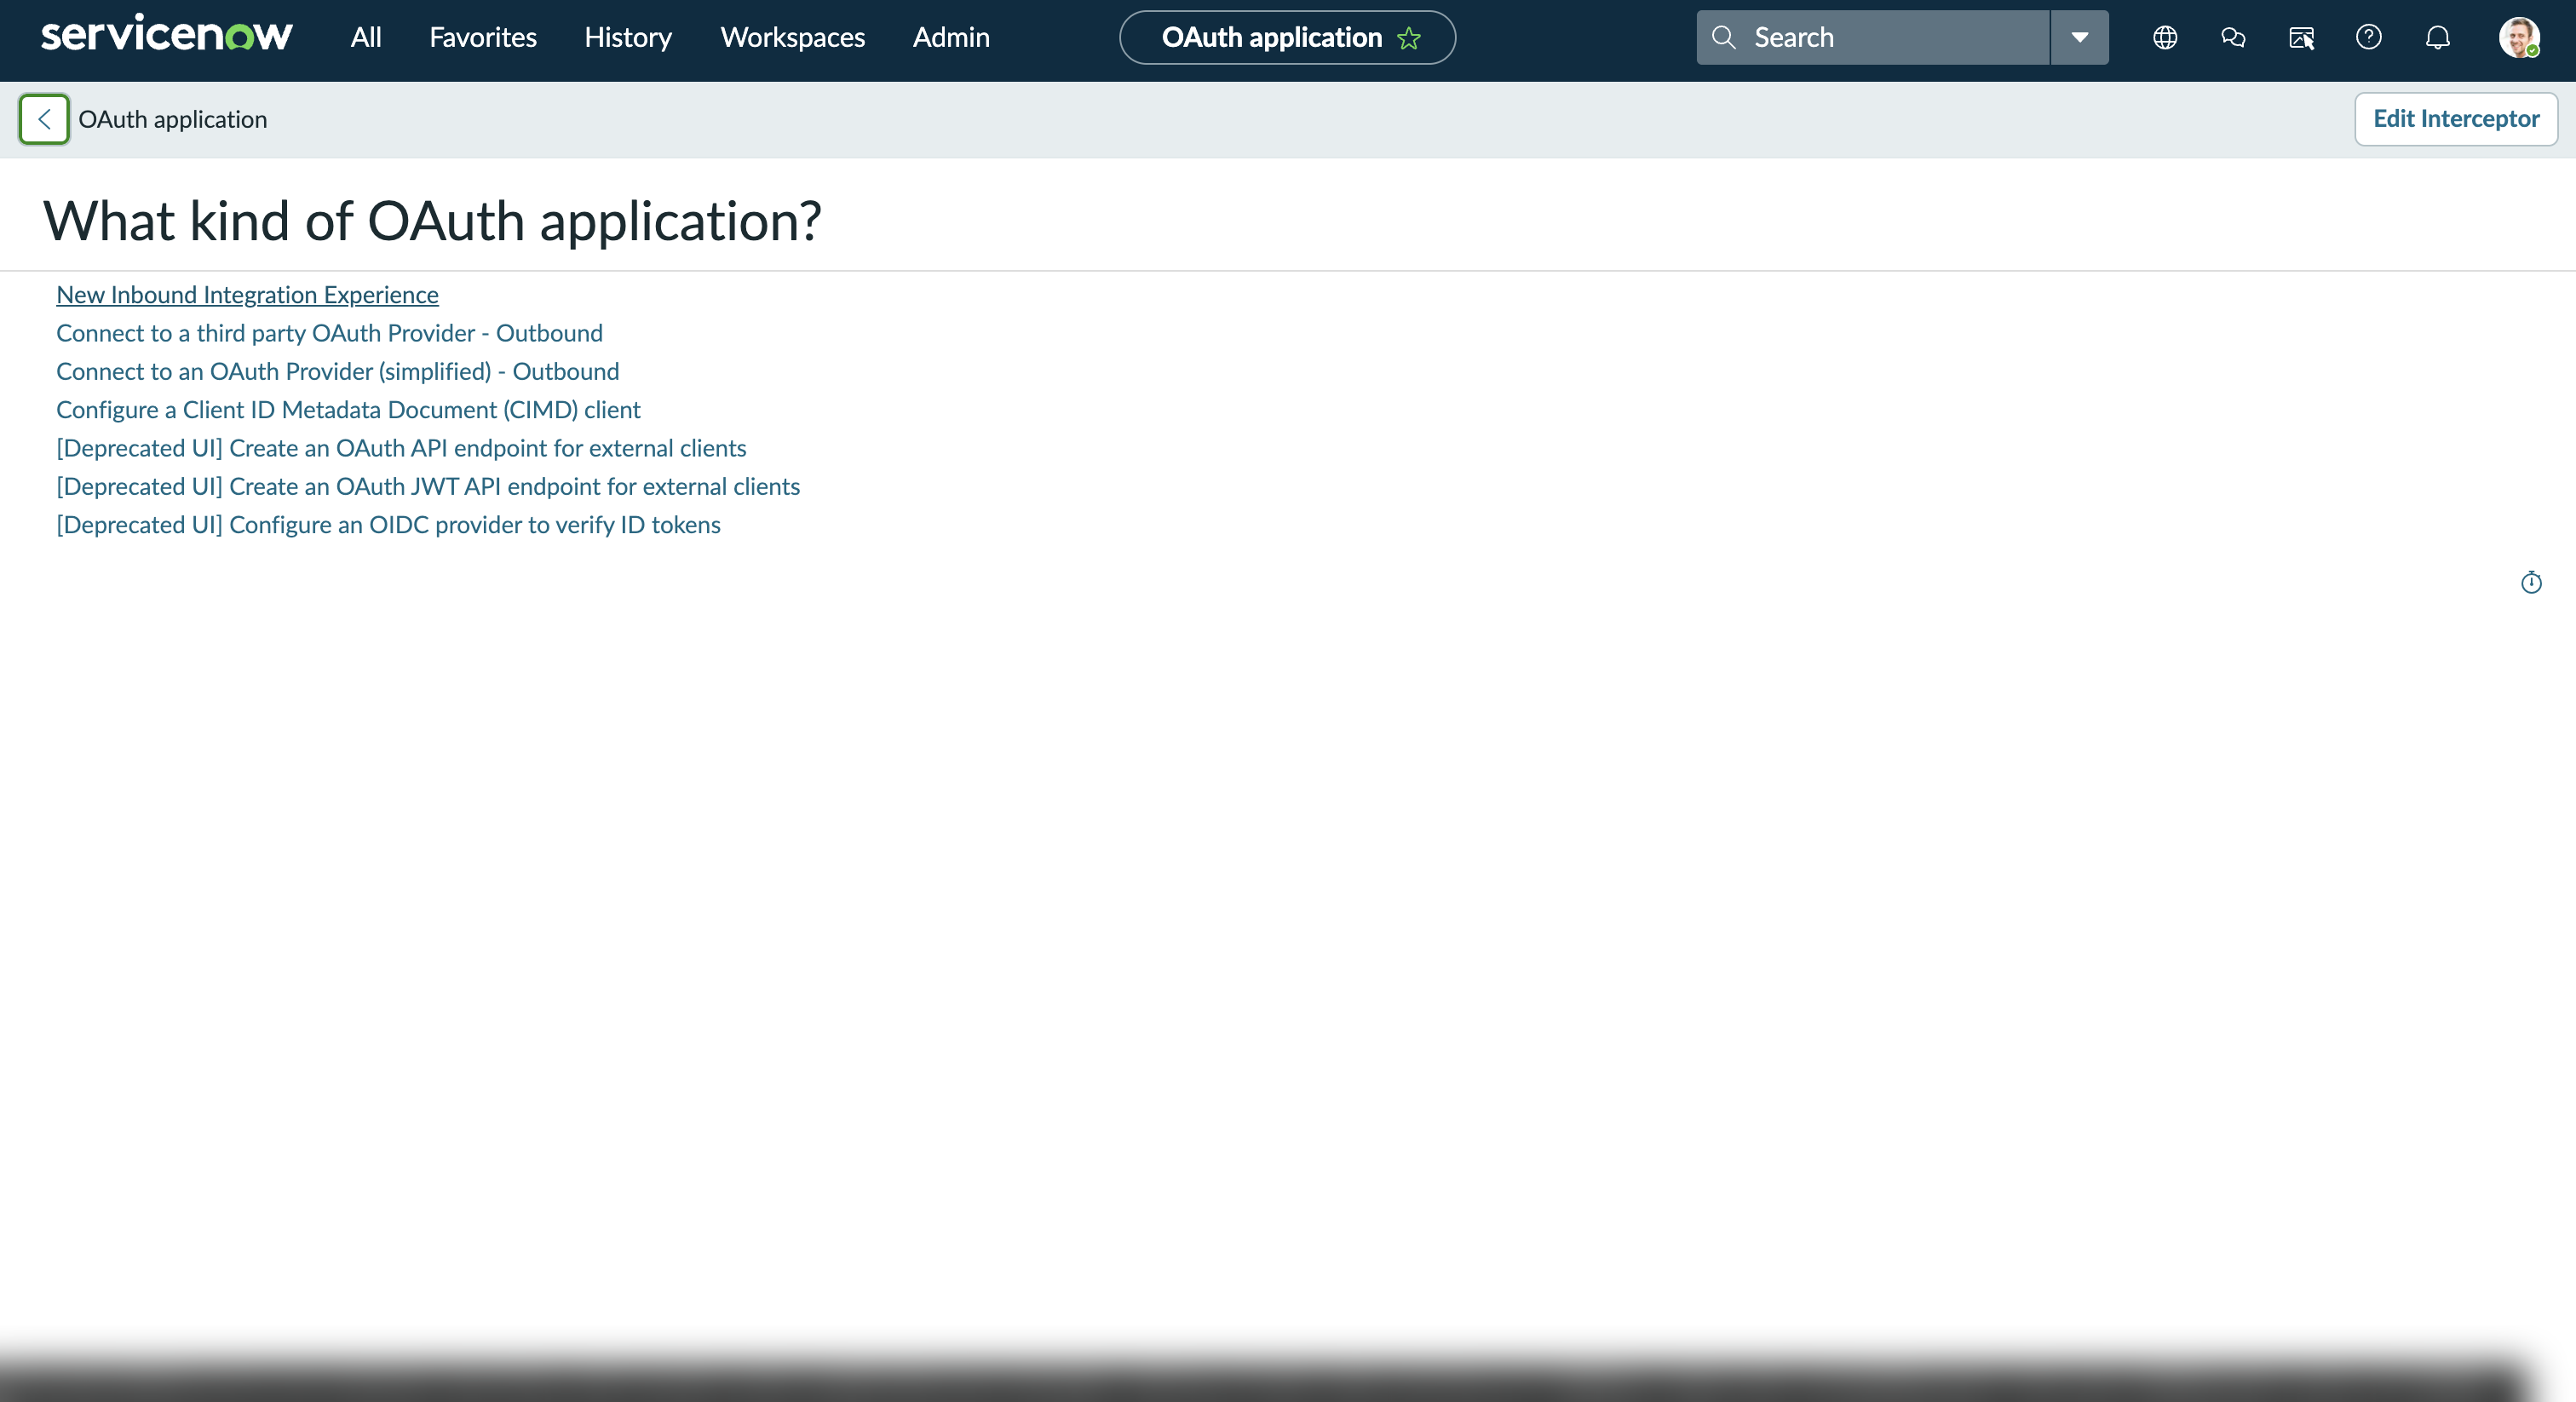
Task: Open the globe scope picker icon
Action: 2165,37
